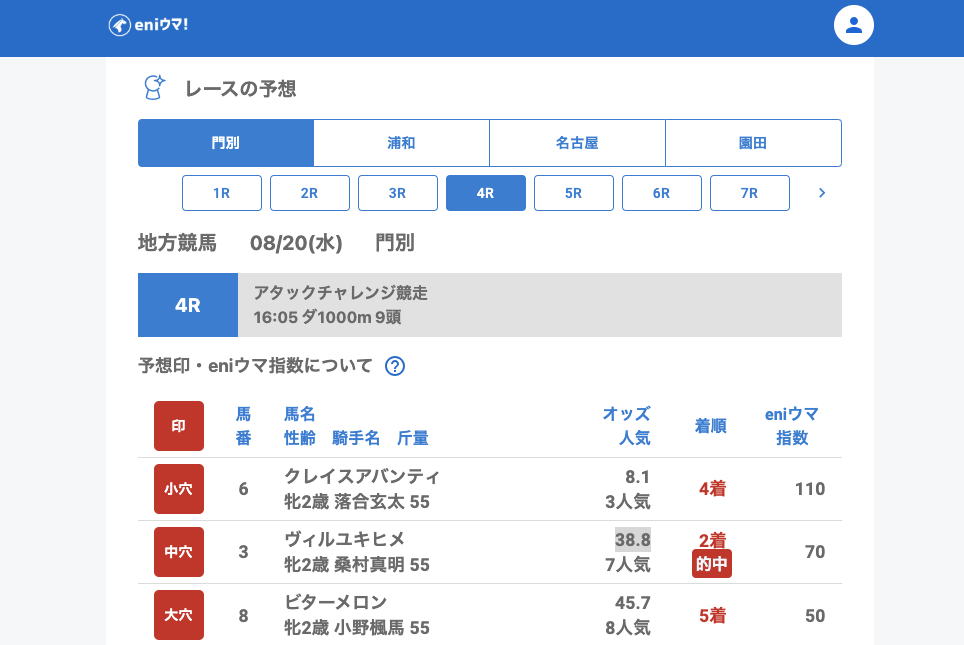Click the eniウマ! logo in header
This screenshot has width=964, height=645.
pos(148,25)
